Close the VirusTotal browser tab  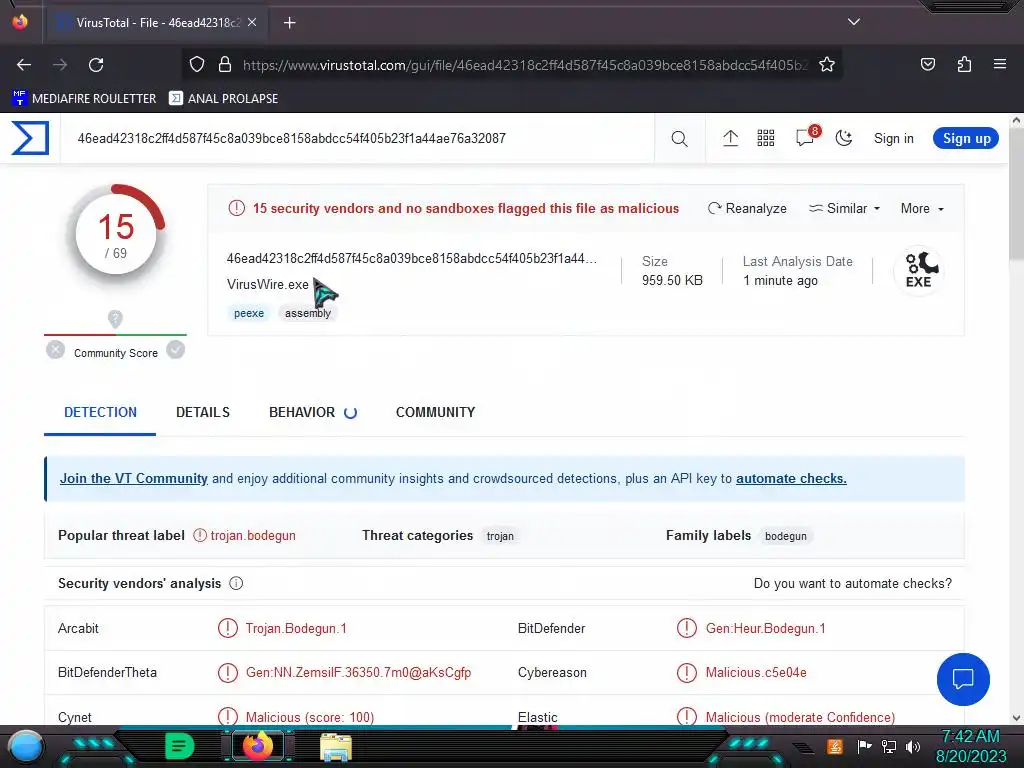[x=252, y=23]
